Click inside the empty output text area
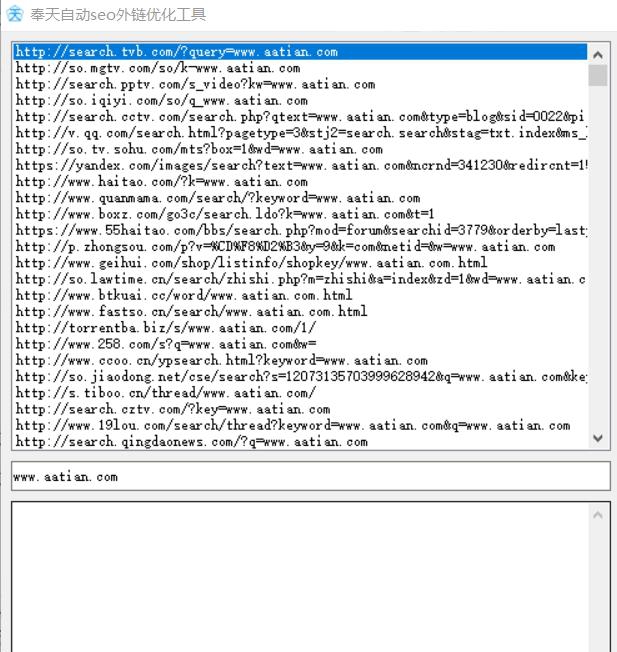 pos(299,578)
